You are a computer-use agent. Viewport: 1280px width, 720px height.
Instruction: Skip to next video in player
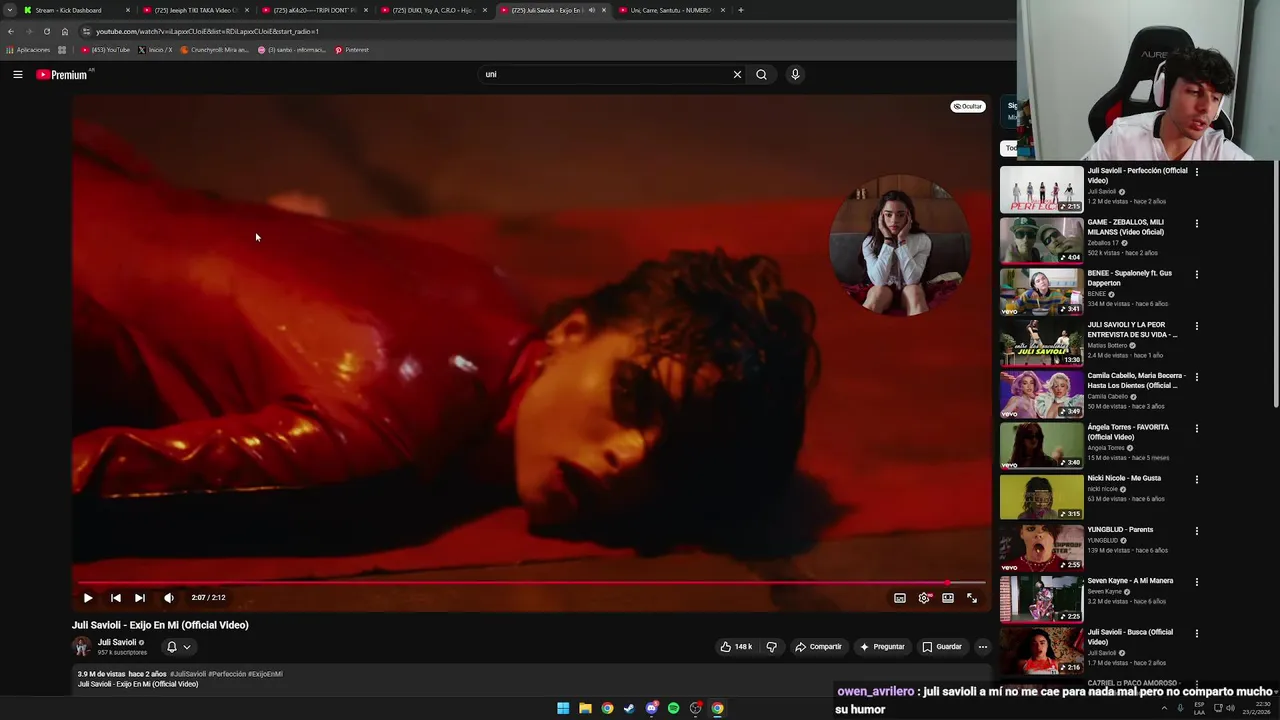(x=140, y=598)
